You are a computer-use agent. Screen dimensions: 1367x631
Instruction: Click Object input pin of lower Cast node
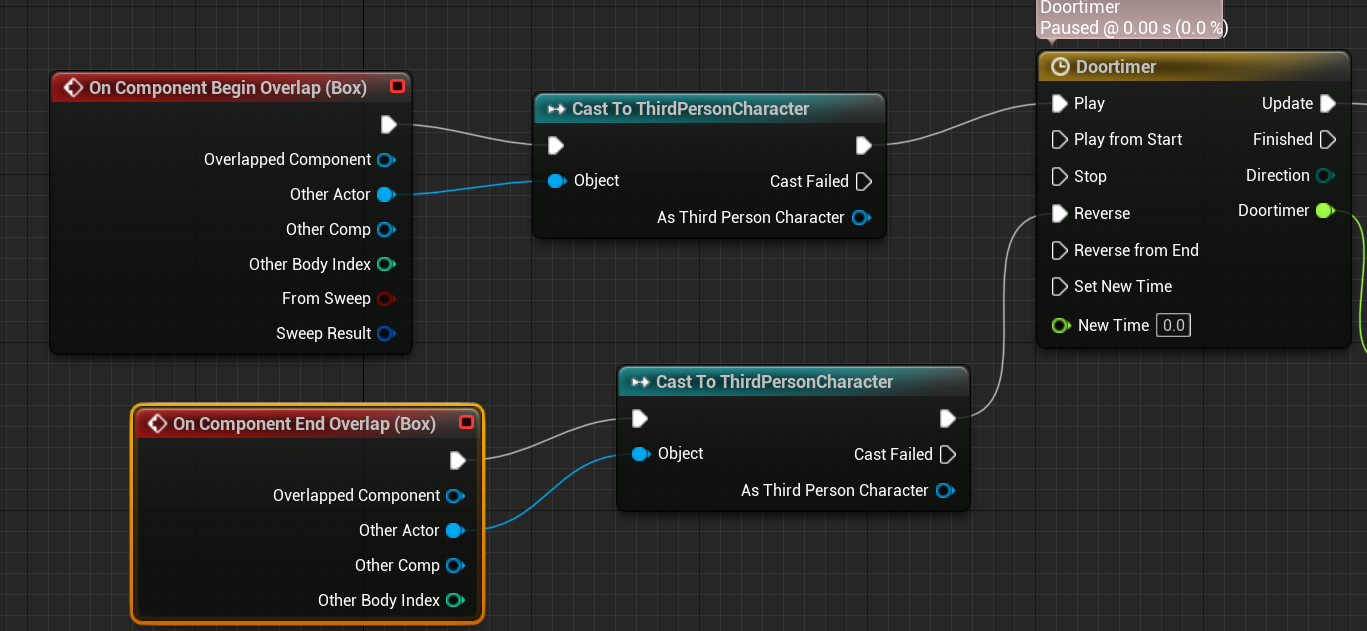[x=641, y=454]
